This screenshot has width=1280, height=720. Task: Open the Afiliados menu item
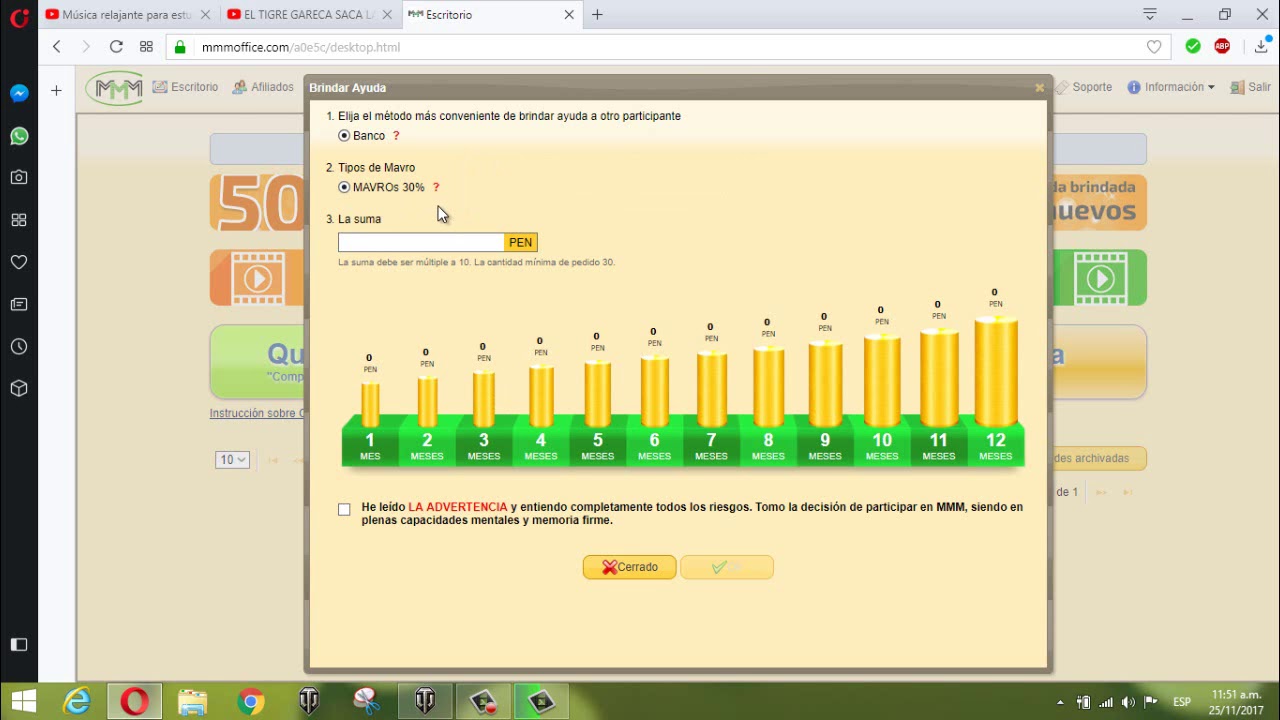pyautogui.click(x=263, y=87)
